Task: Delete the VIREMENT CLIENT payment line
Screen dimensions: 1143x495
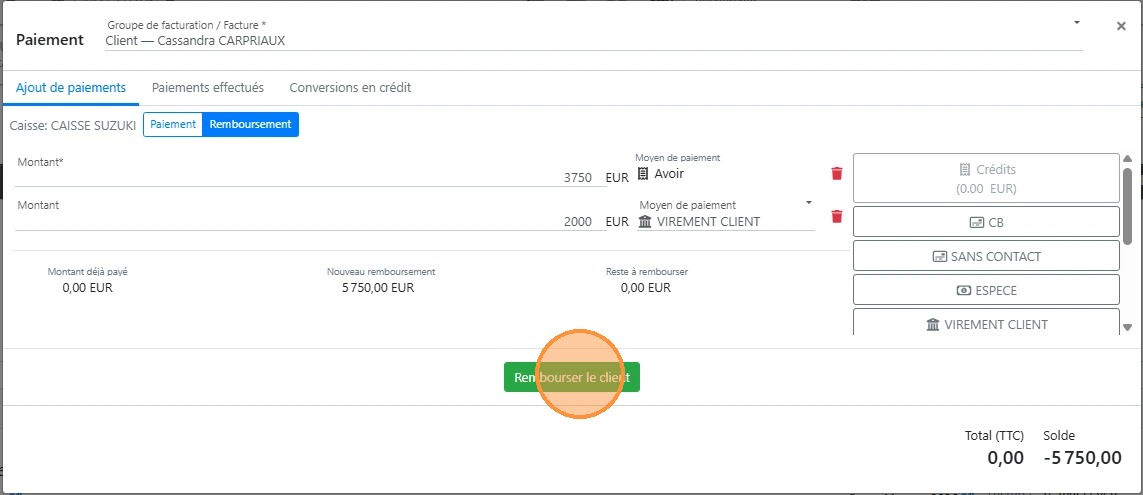Action: pos(837,217)
